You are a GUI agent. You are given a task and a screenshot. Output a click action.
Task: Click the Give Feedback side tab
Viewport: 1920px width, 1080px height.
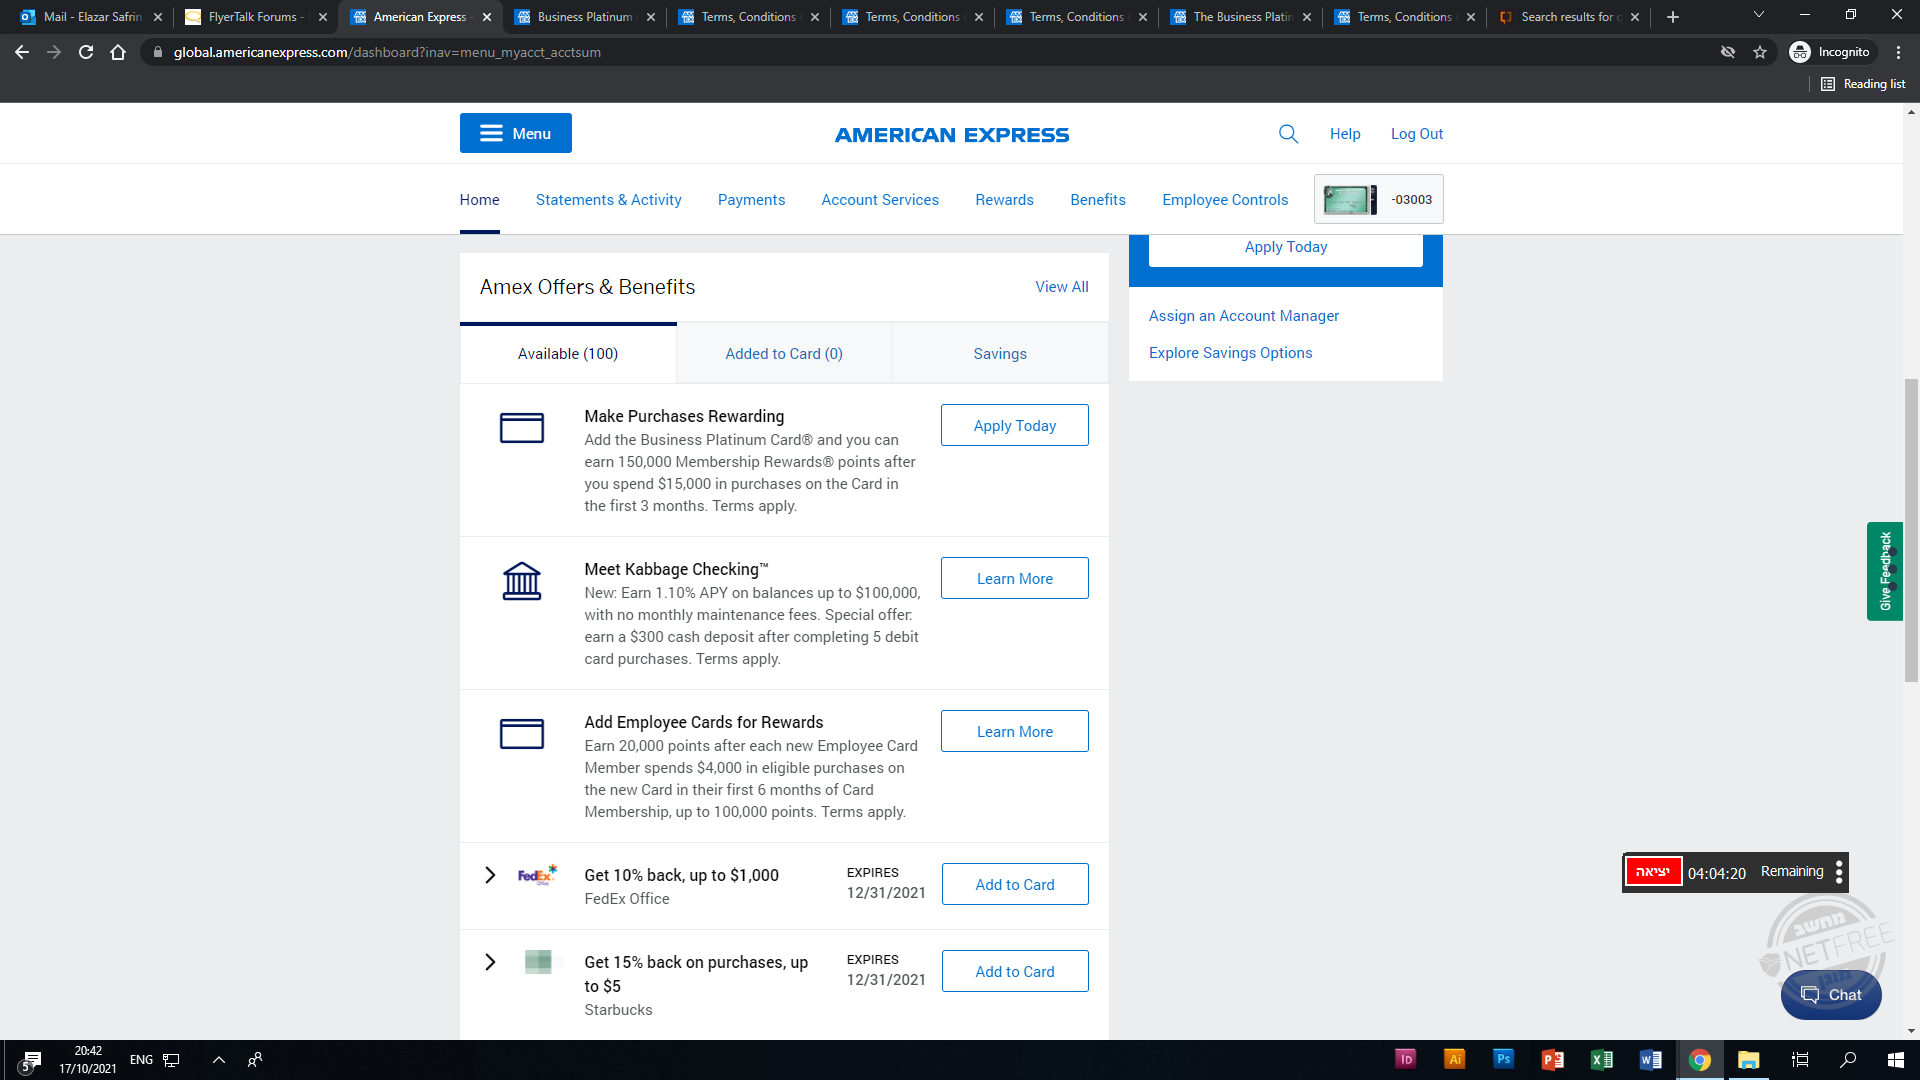[x=1884, y=571]
